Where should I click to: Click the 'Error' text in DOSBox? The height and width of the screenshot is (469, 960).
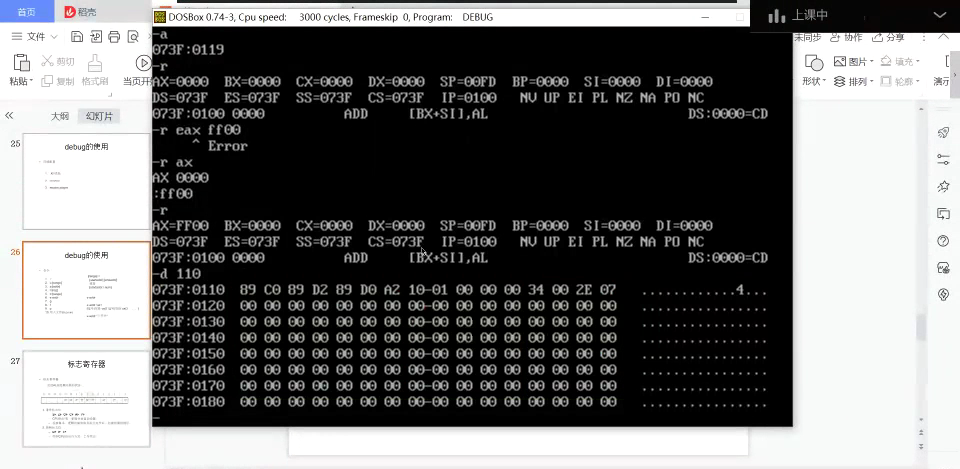(x=227, y=146)
